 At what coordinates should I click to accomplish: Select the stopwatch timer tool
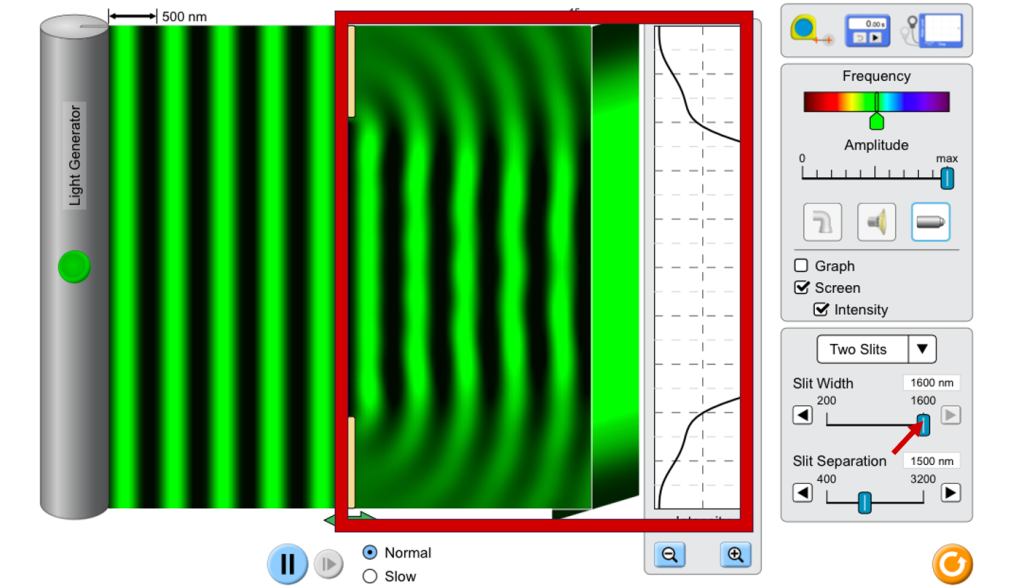click(867, 30)
